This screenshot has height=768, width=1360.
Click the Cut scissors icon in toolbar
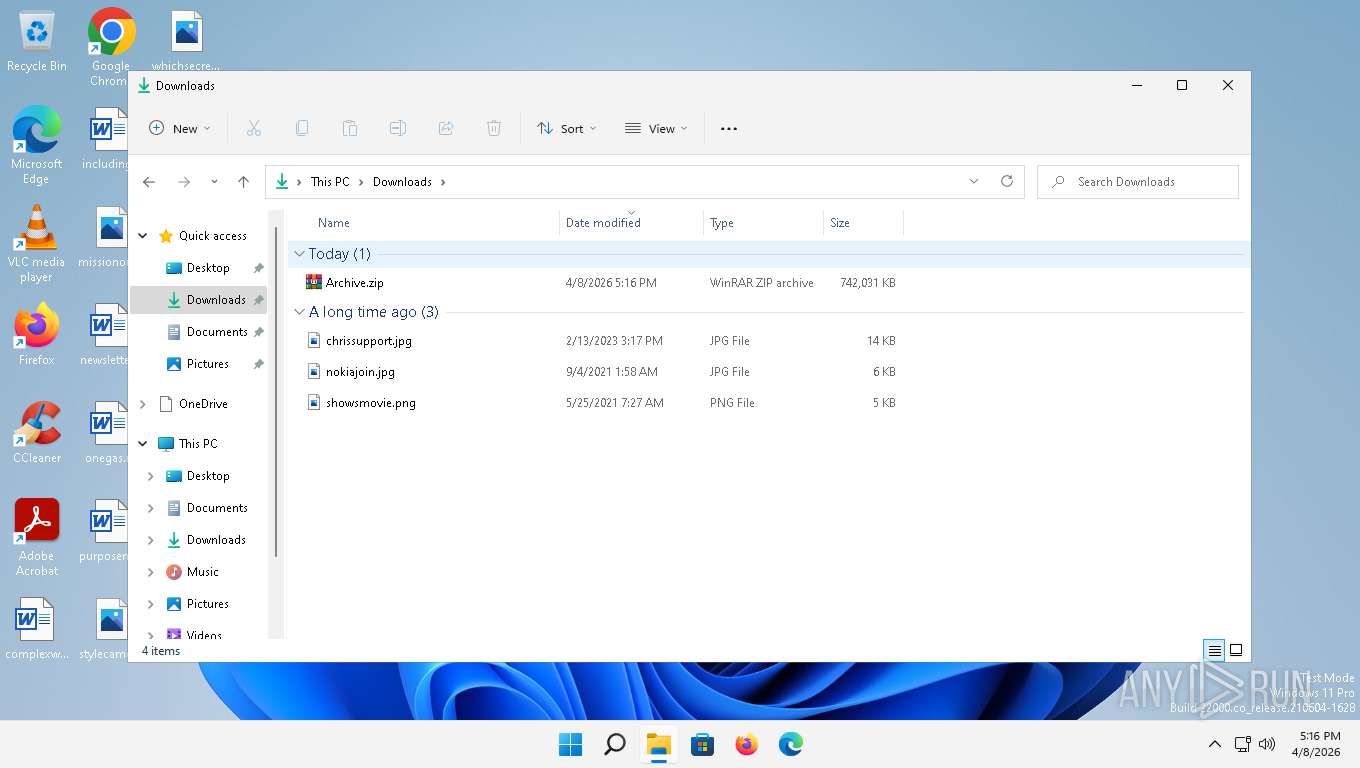point(253,128)
